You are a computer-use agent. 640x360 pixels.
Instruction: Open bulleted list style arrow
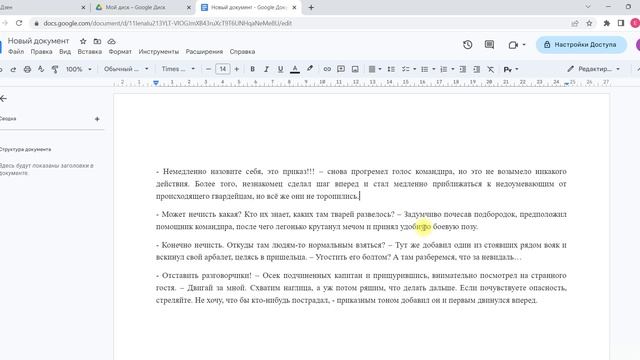(433, 69)
